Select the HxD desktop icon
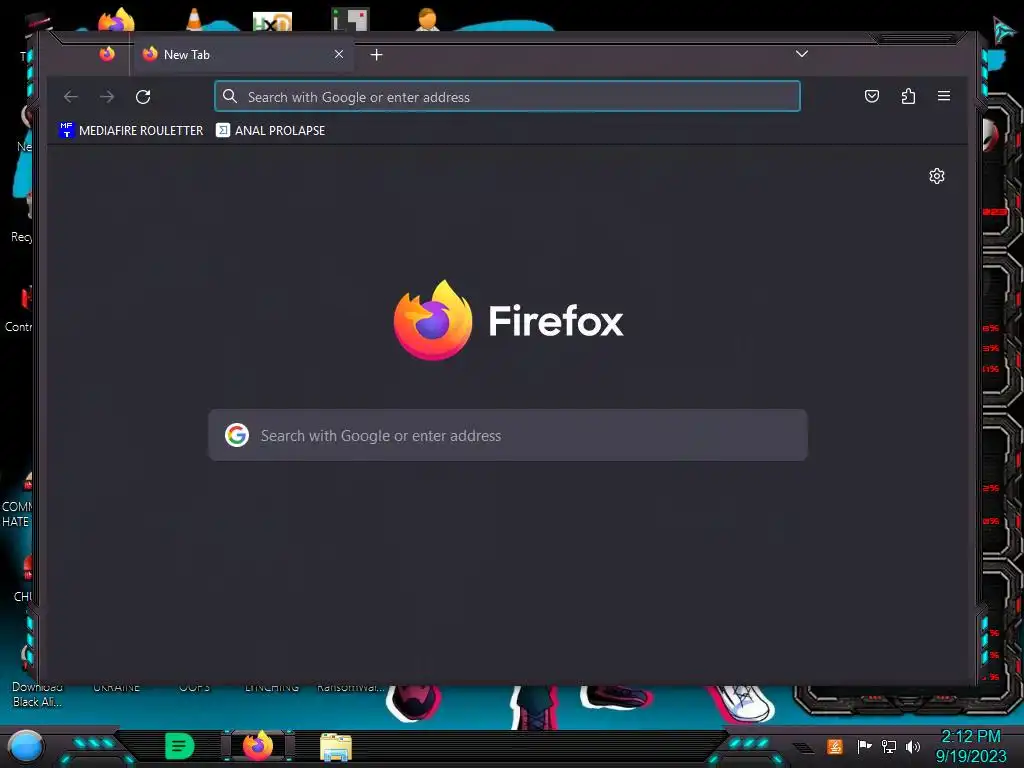Image resolution: width=1024 pixels, height=768 pixels. [x=272, y=21]
